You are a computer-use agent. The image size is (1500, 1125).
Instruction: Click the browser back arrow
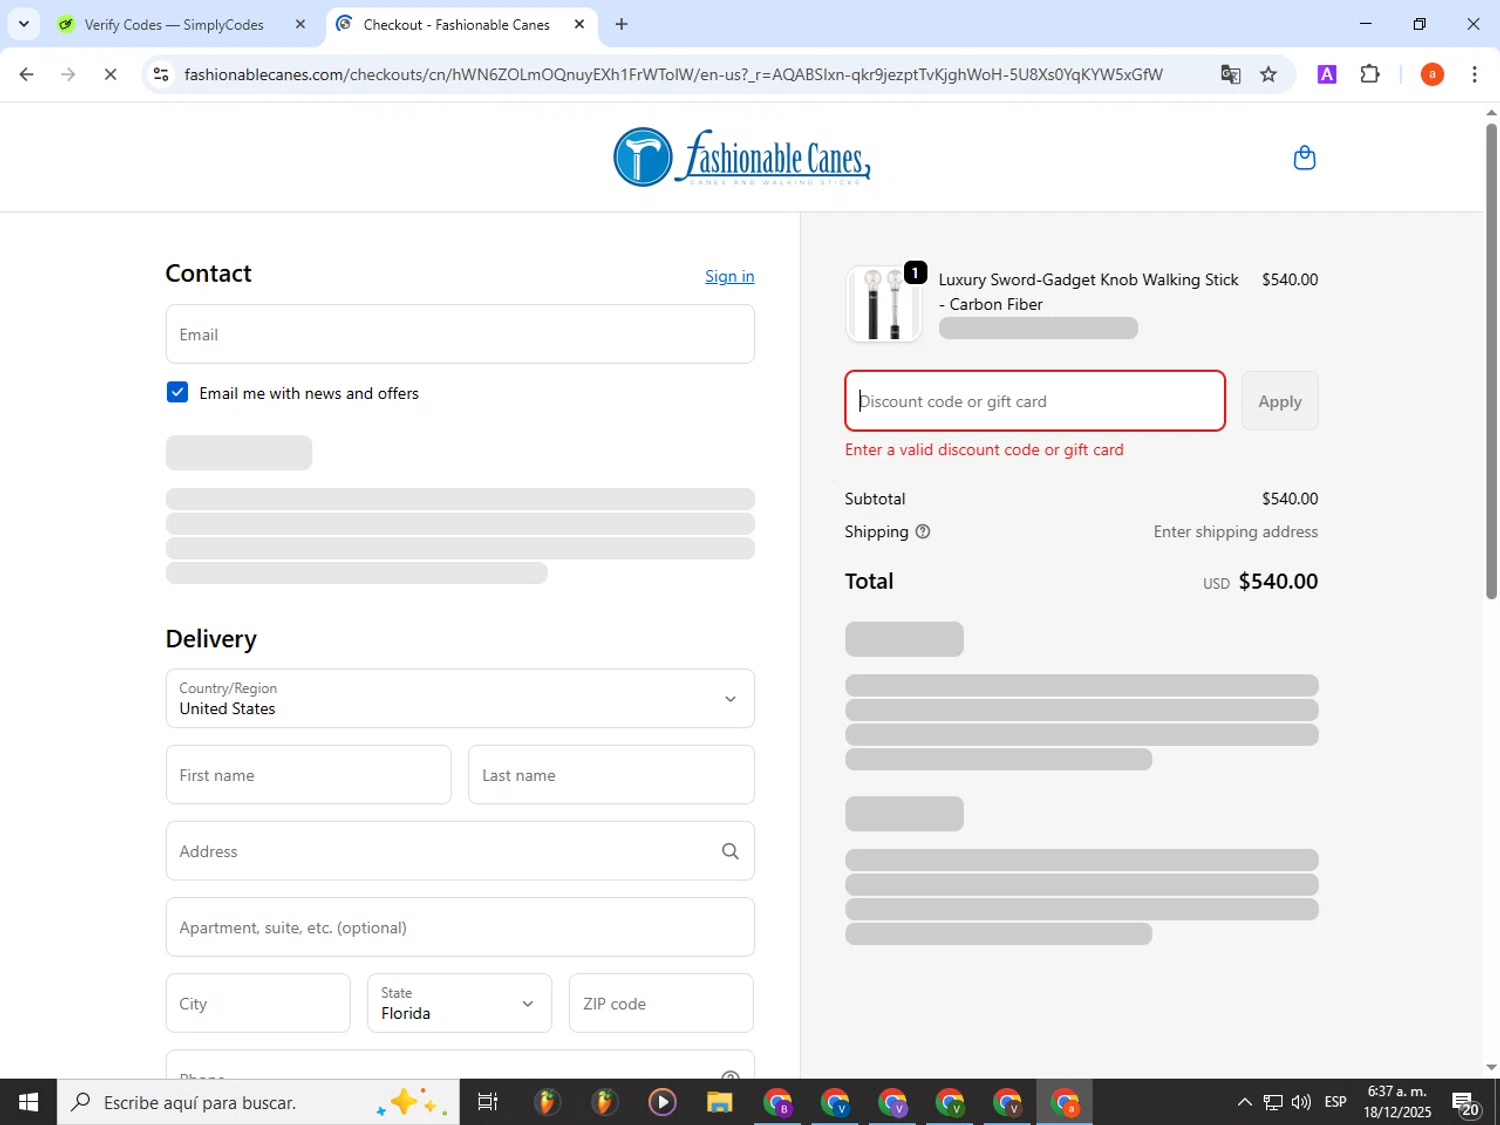point(27,74)
